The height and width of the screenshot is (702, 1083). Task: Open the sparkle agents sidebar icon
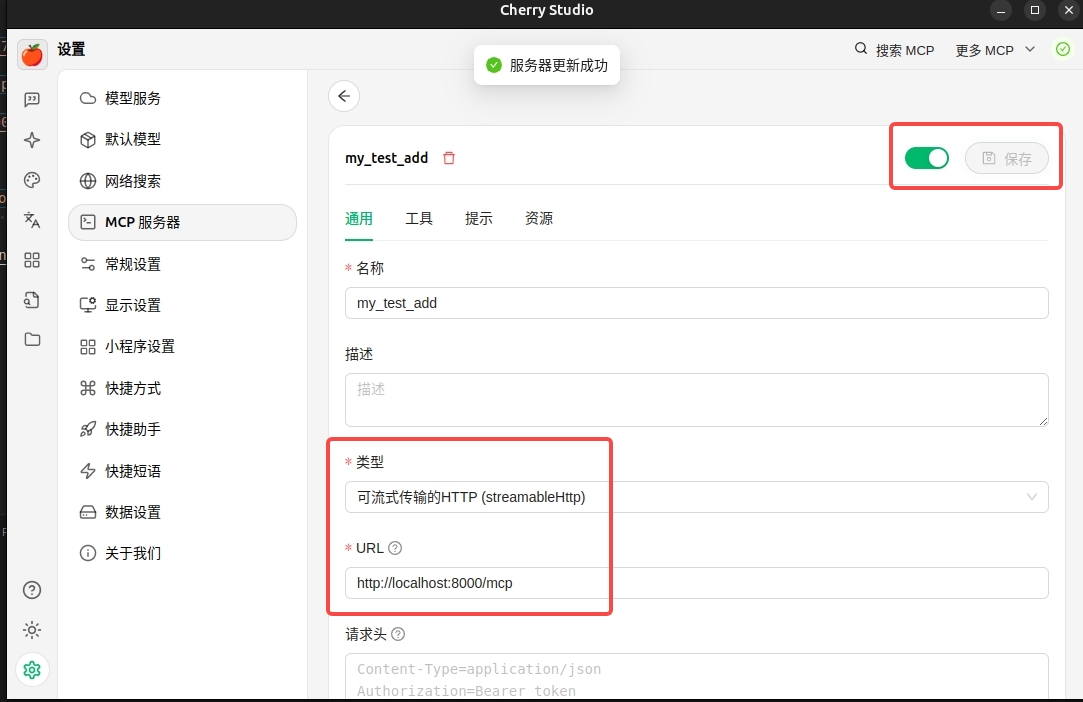point(32,140)
